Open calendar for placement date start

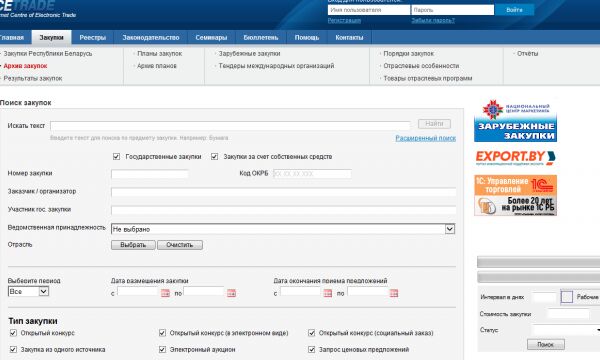[x=165, y=293]
